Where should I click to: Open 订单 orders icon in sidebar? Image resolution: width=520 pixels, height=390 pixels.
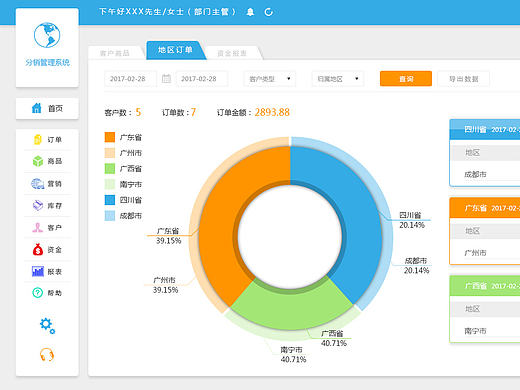click(38, 139)
